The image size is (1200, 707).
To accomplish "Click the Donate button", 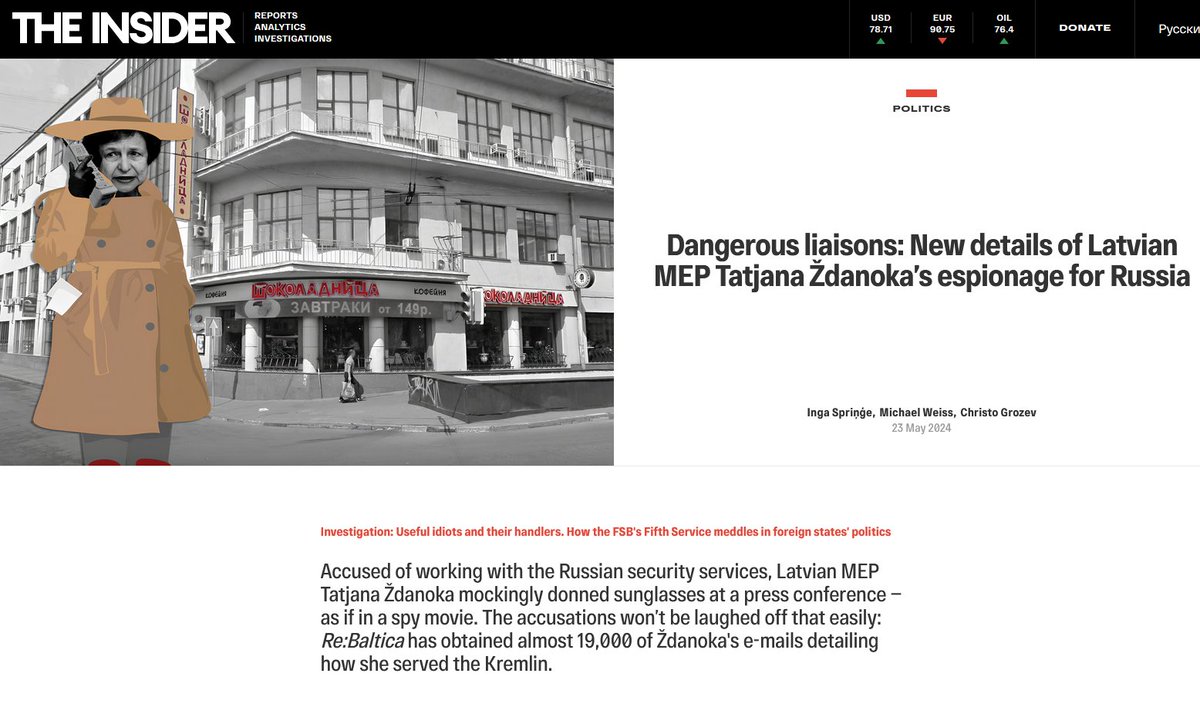I will pyautogui.click(x=1085, y=28).
